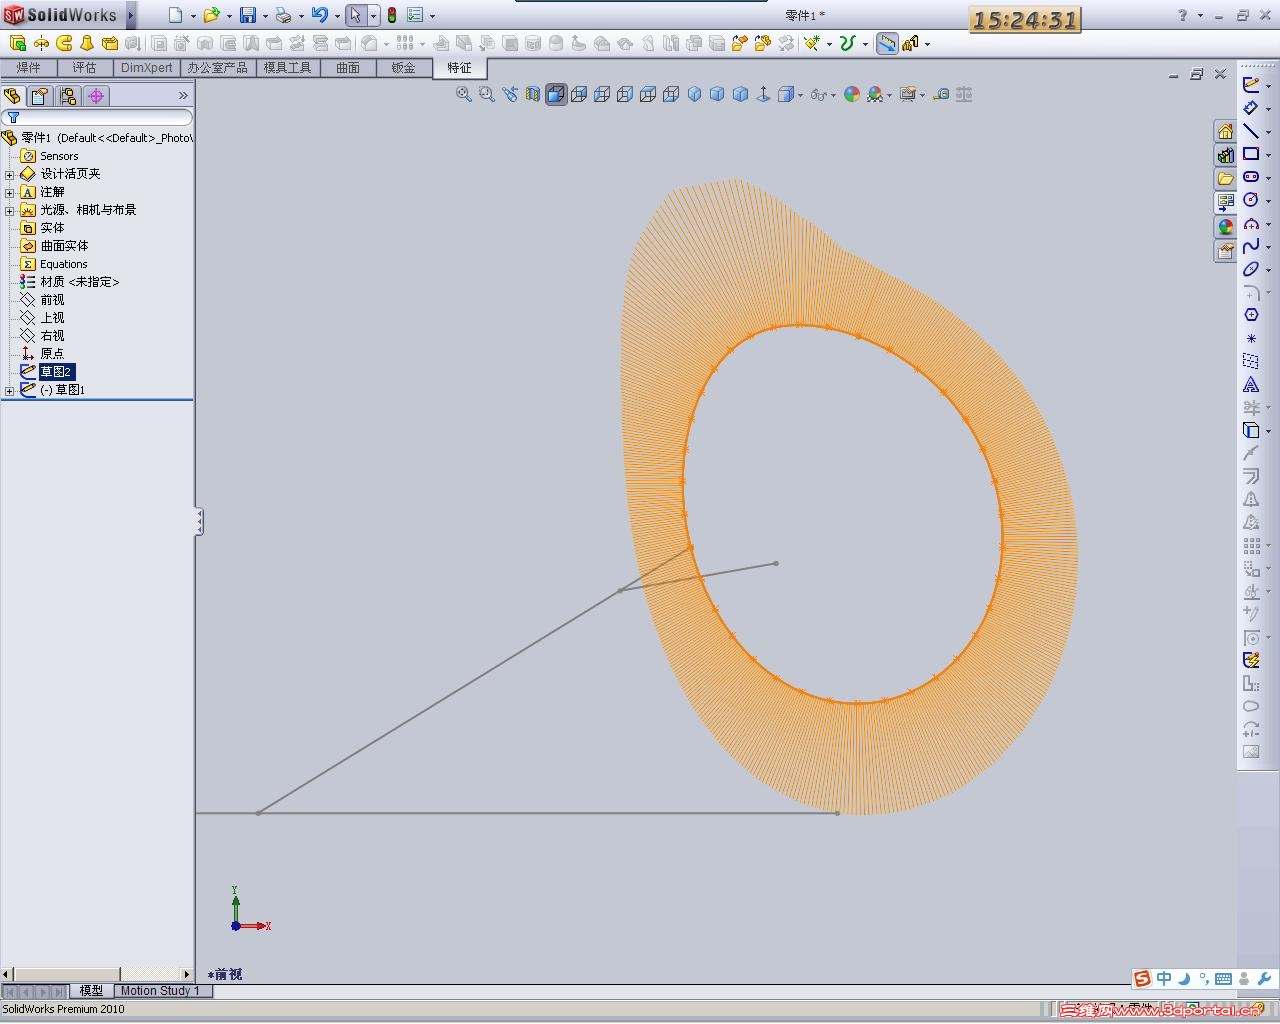Select the Spline sketch tool
The width and height of the screenshot is (1280, 1024).
1251,246
